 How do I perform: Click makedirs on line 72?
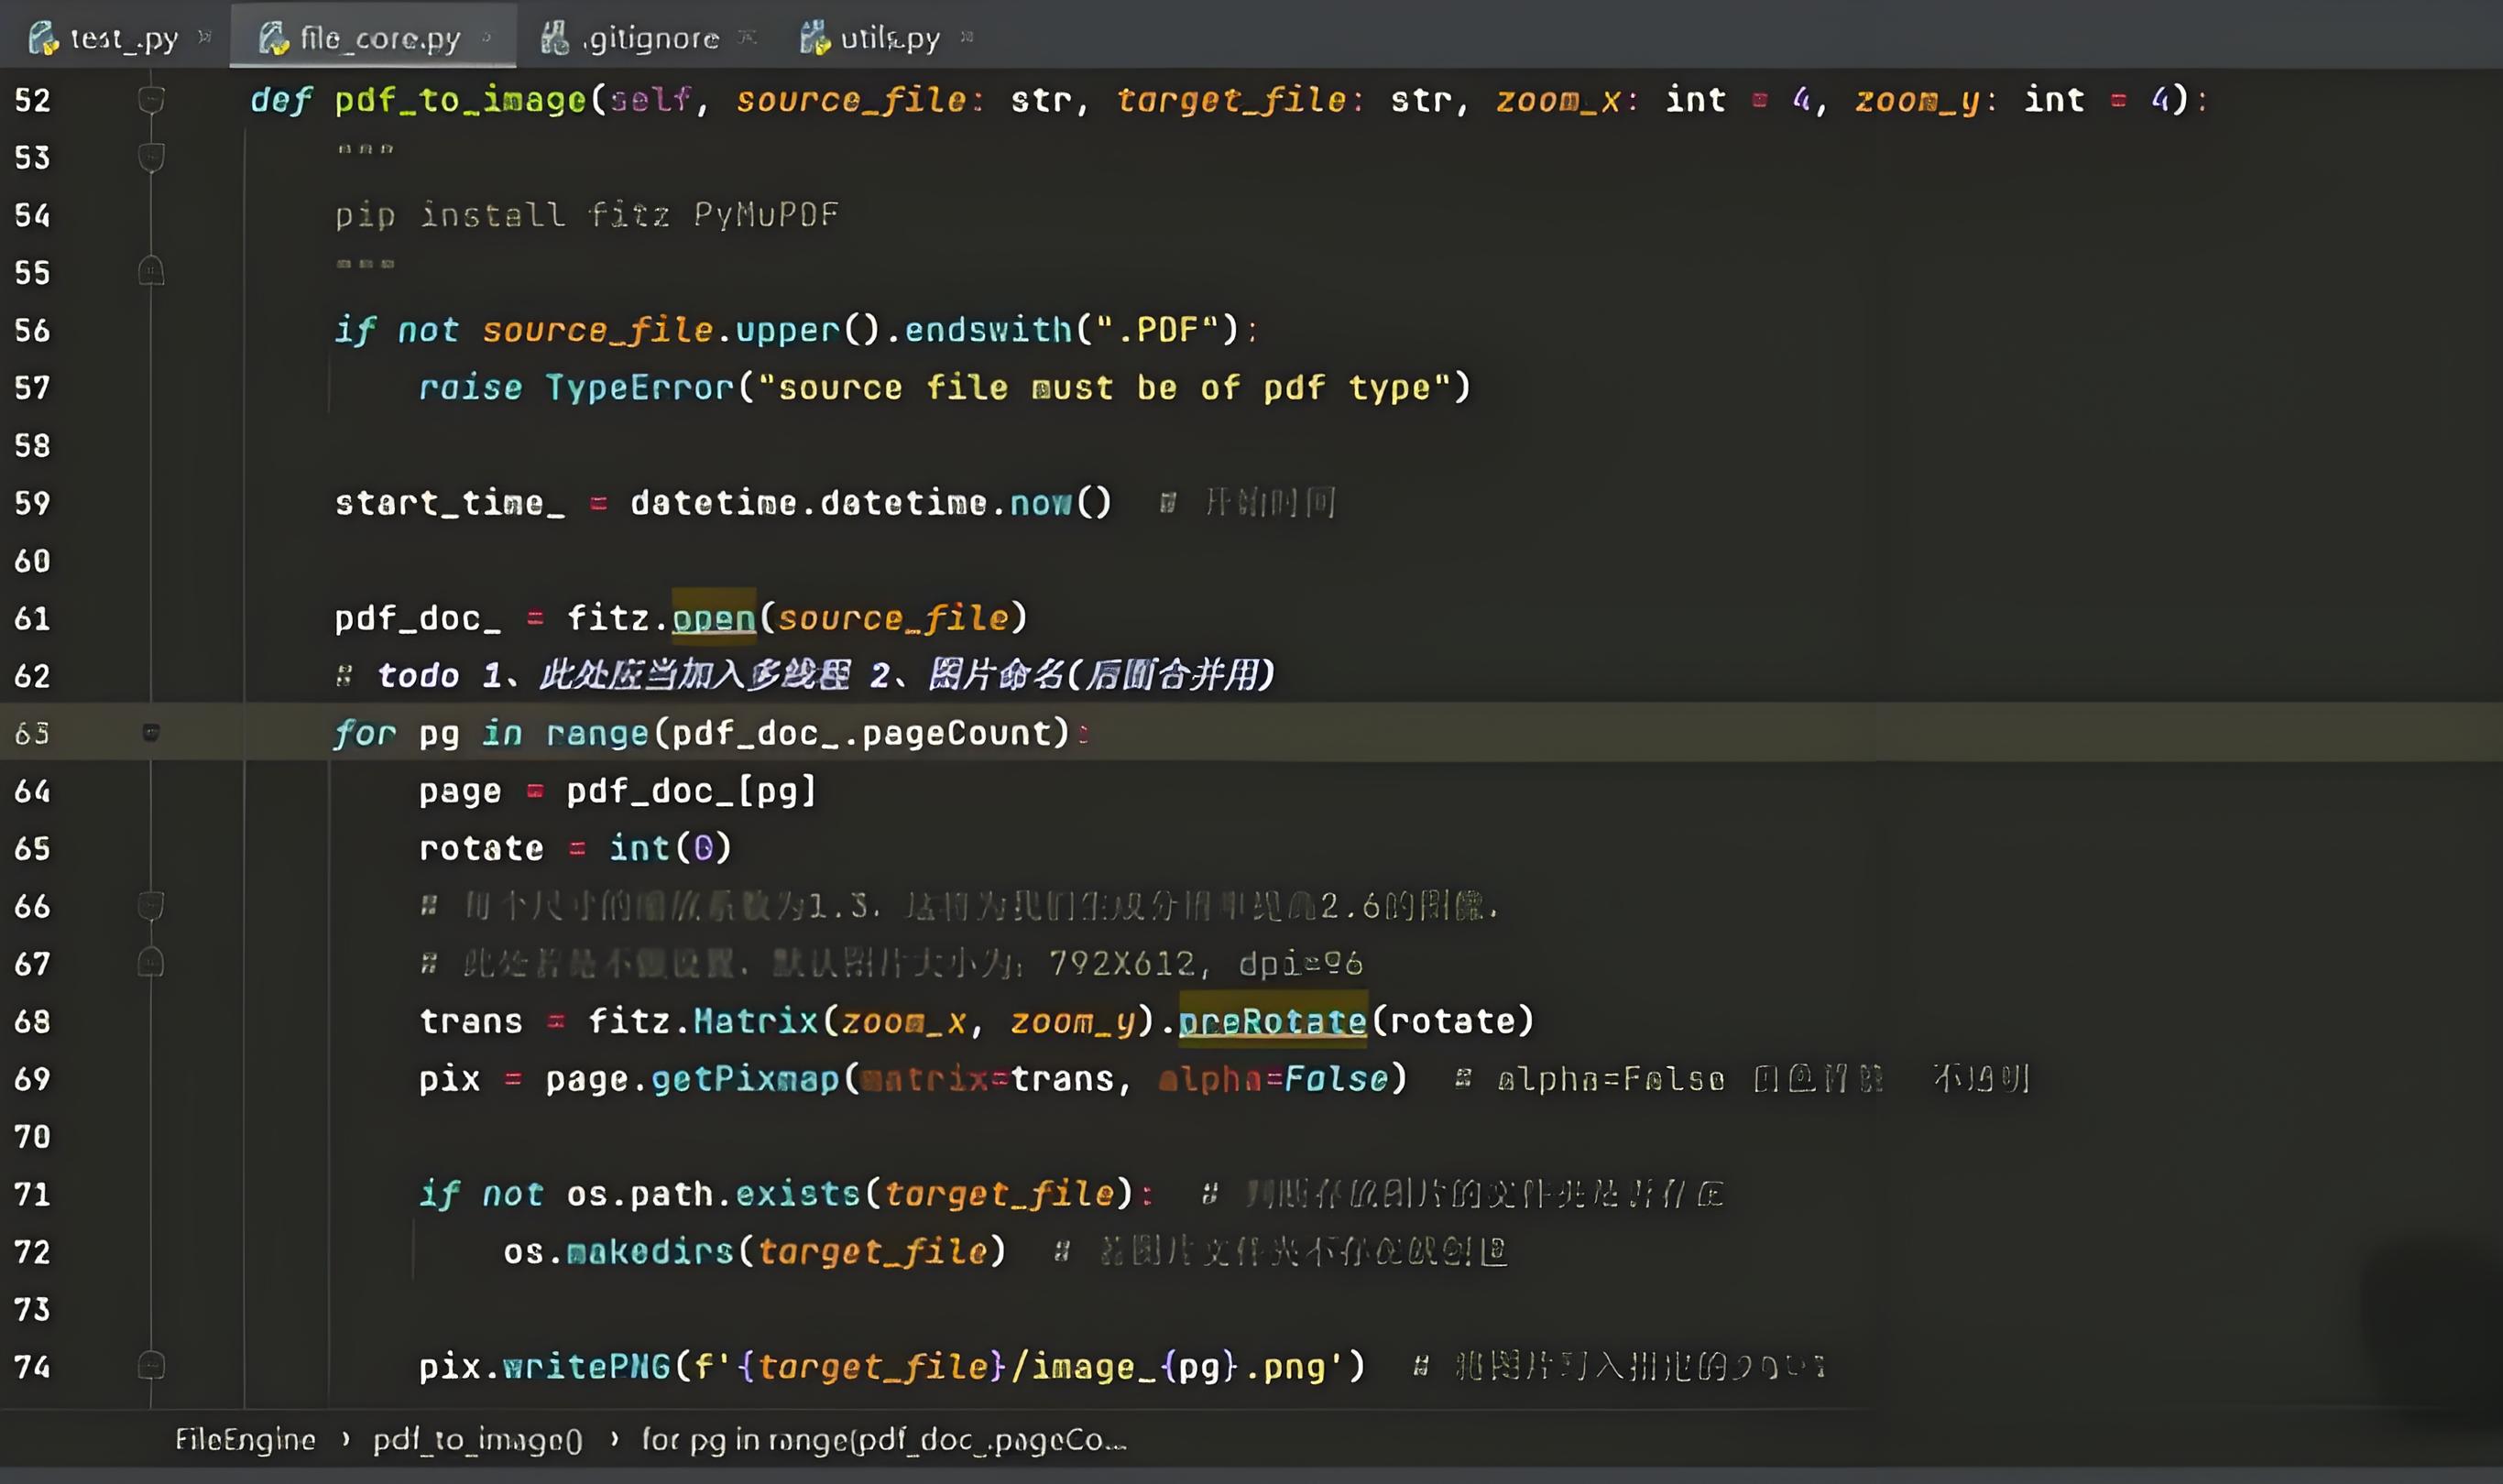(650, 1252)
